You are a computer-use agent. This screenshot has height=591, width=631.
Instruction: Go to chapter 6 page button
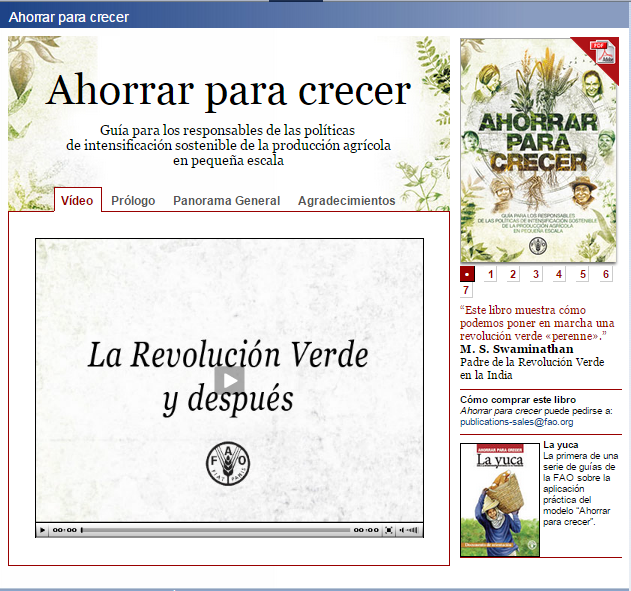click(x=606, y=274)
